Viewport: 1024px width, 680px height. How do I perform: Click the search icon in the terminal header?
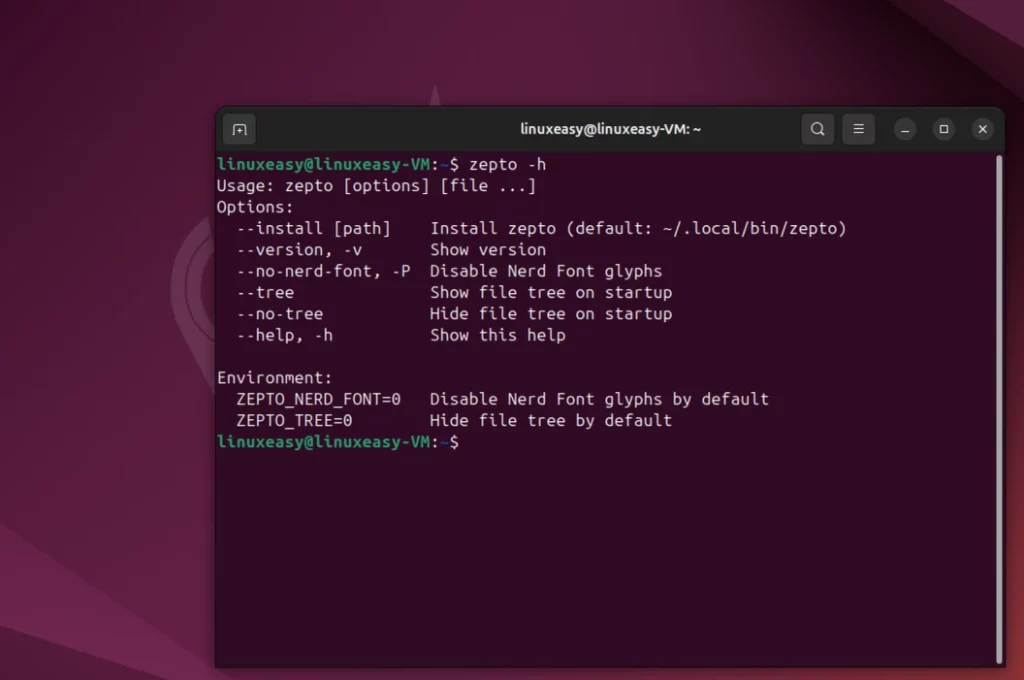click(817, 129)
